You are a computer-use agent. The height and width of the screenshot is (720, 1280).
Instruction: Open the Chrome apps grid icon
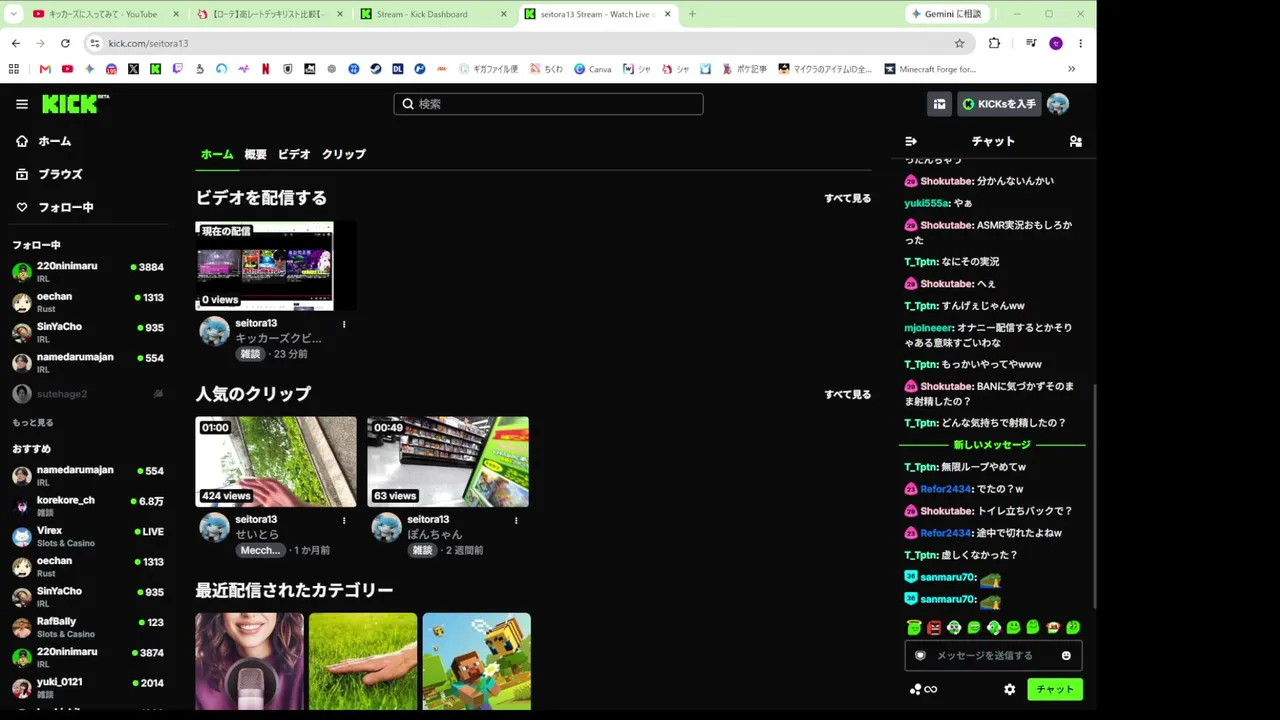pyautogui.click(x=14, y=69)
